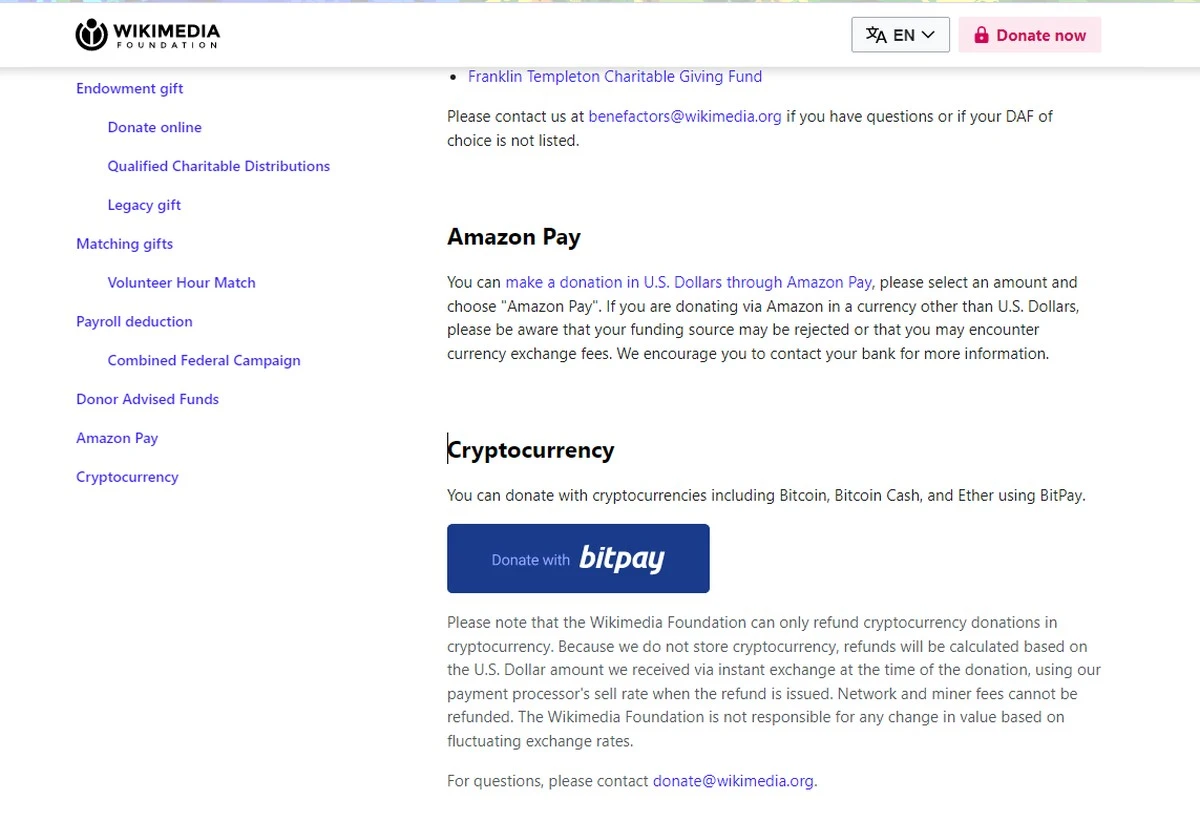This screenshot has height=822, width=1200.
Task: Jump to Donor Advised Funds section
Action: (147, 399)
